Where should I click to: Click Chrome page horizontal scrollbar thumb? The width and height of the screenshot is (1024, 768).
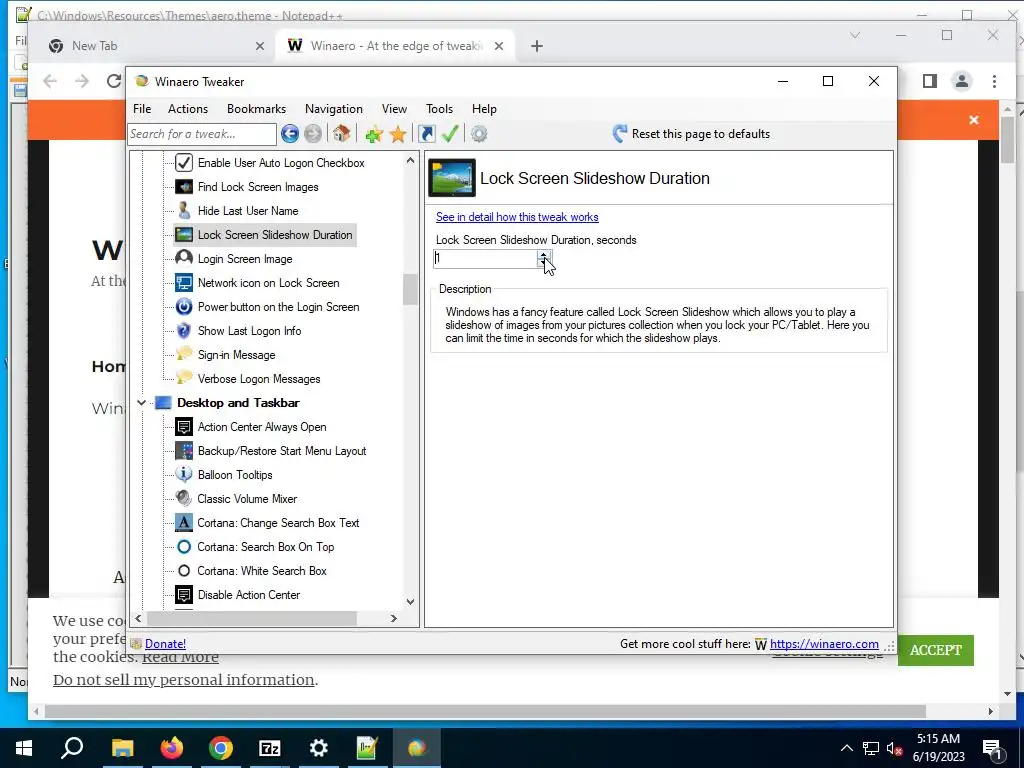point(485,711)
